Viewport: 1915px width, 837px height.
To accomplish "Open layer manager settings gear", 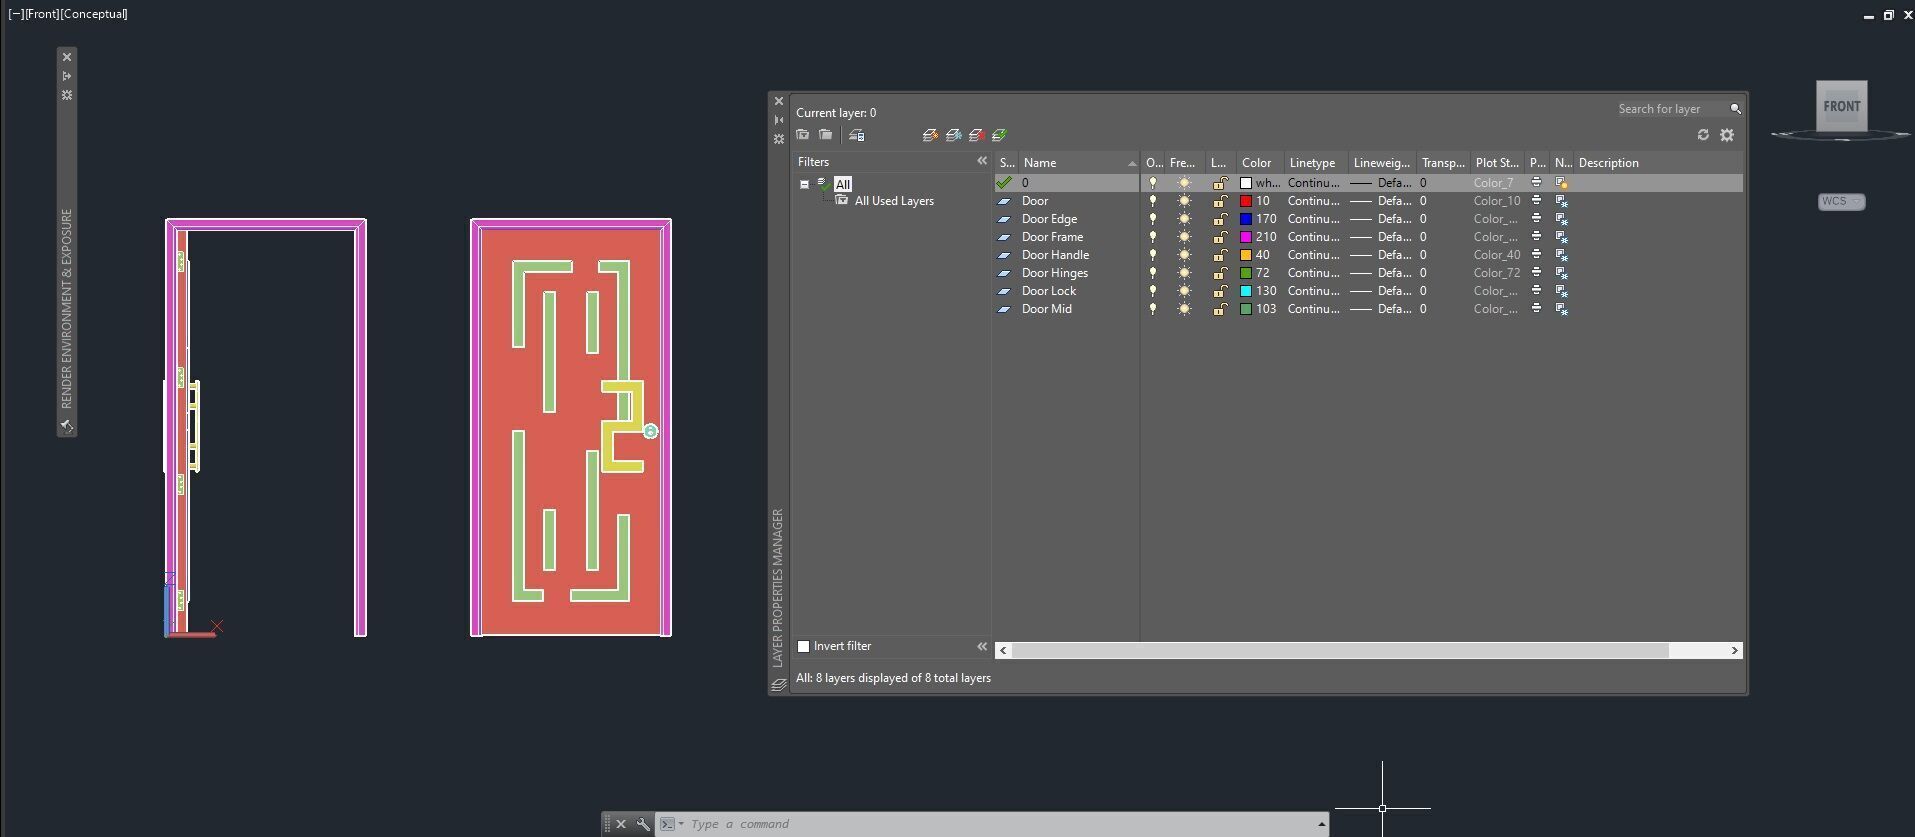I will point(1727,135).
